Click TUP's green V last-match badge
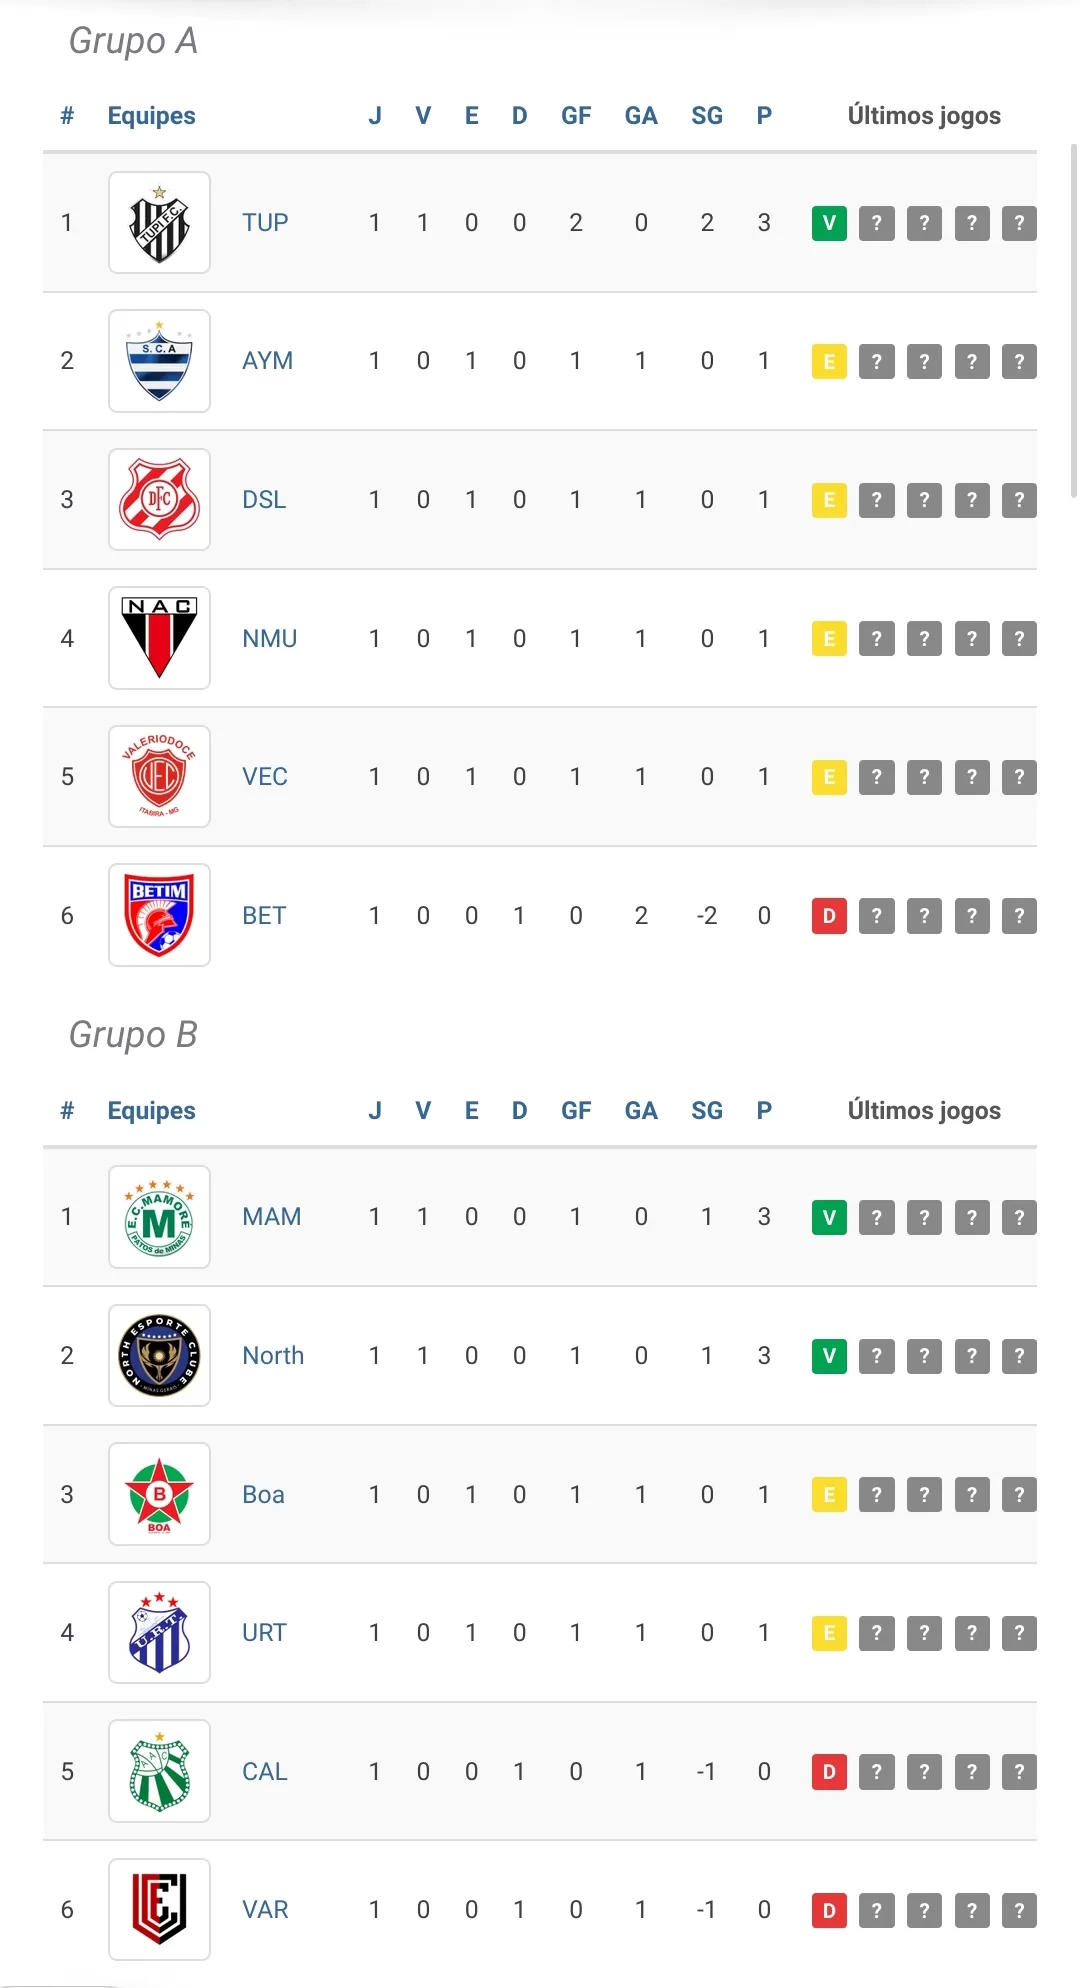1080x1988 pixels. (x=829, y=223)
